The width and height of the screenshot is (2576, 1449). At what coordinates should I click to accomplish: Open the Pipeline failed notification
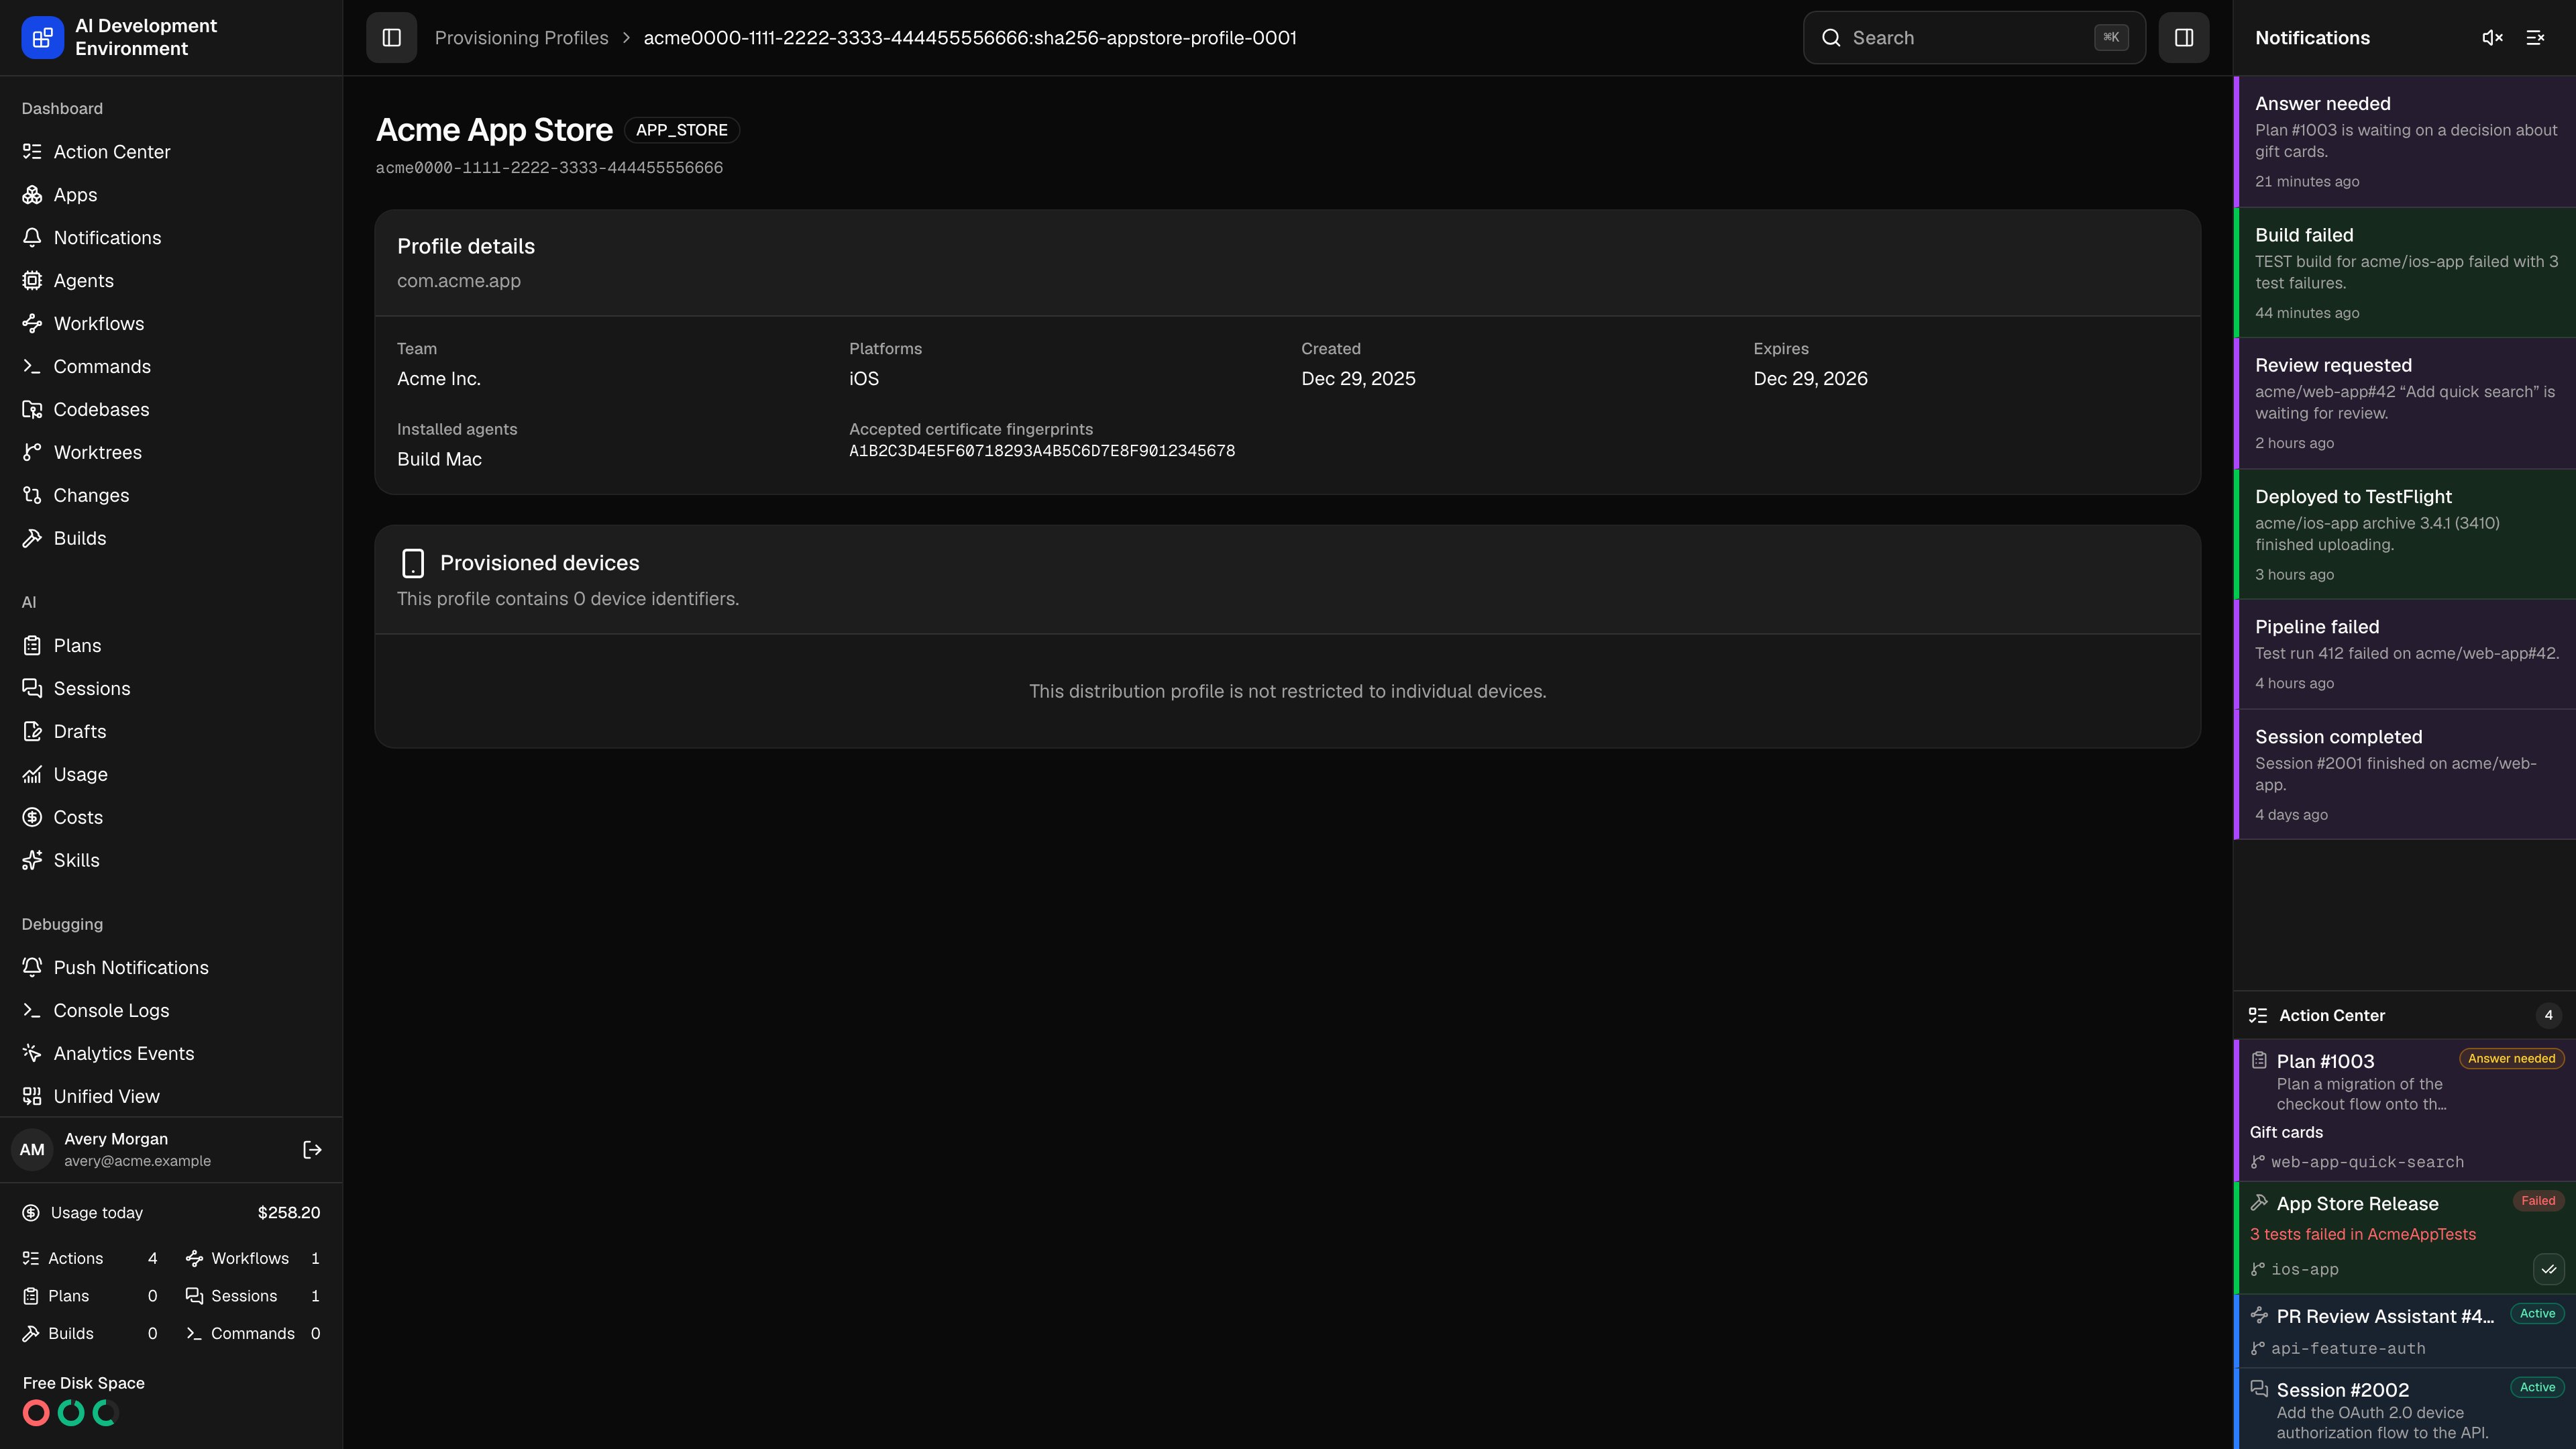(2405, 655)
